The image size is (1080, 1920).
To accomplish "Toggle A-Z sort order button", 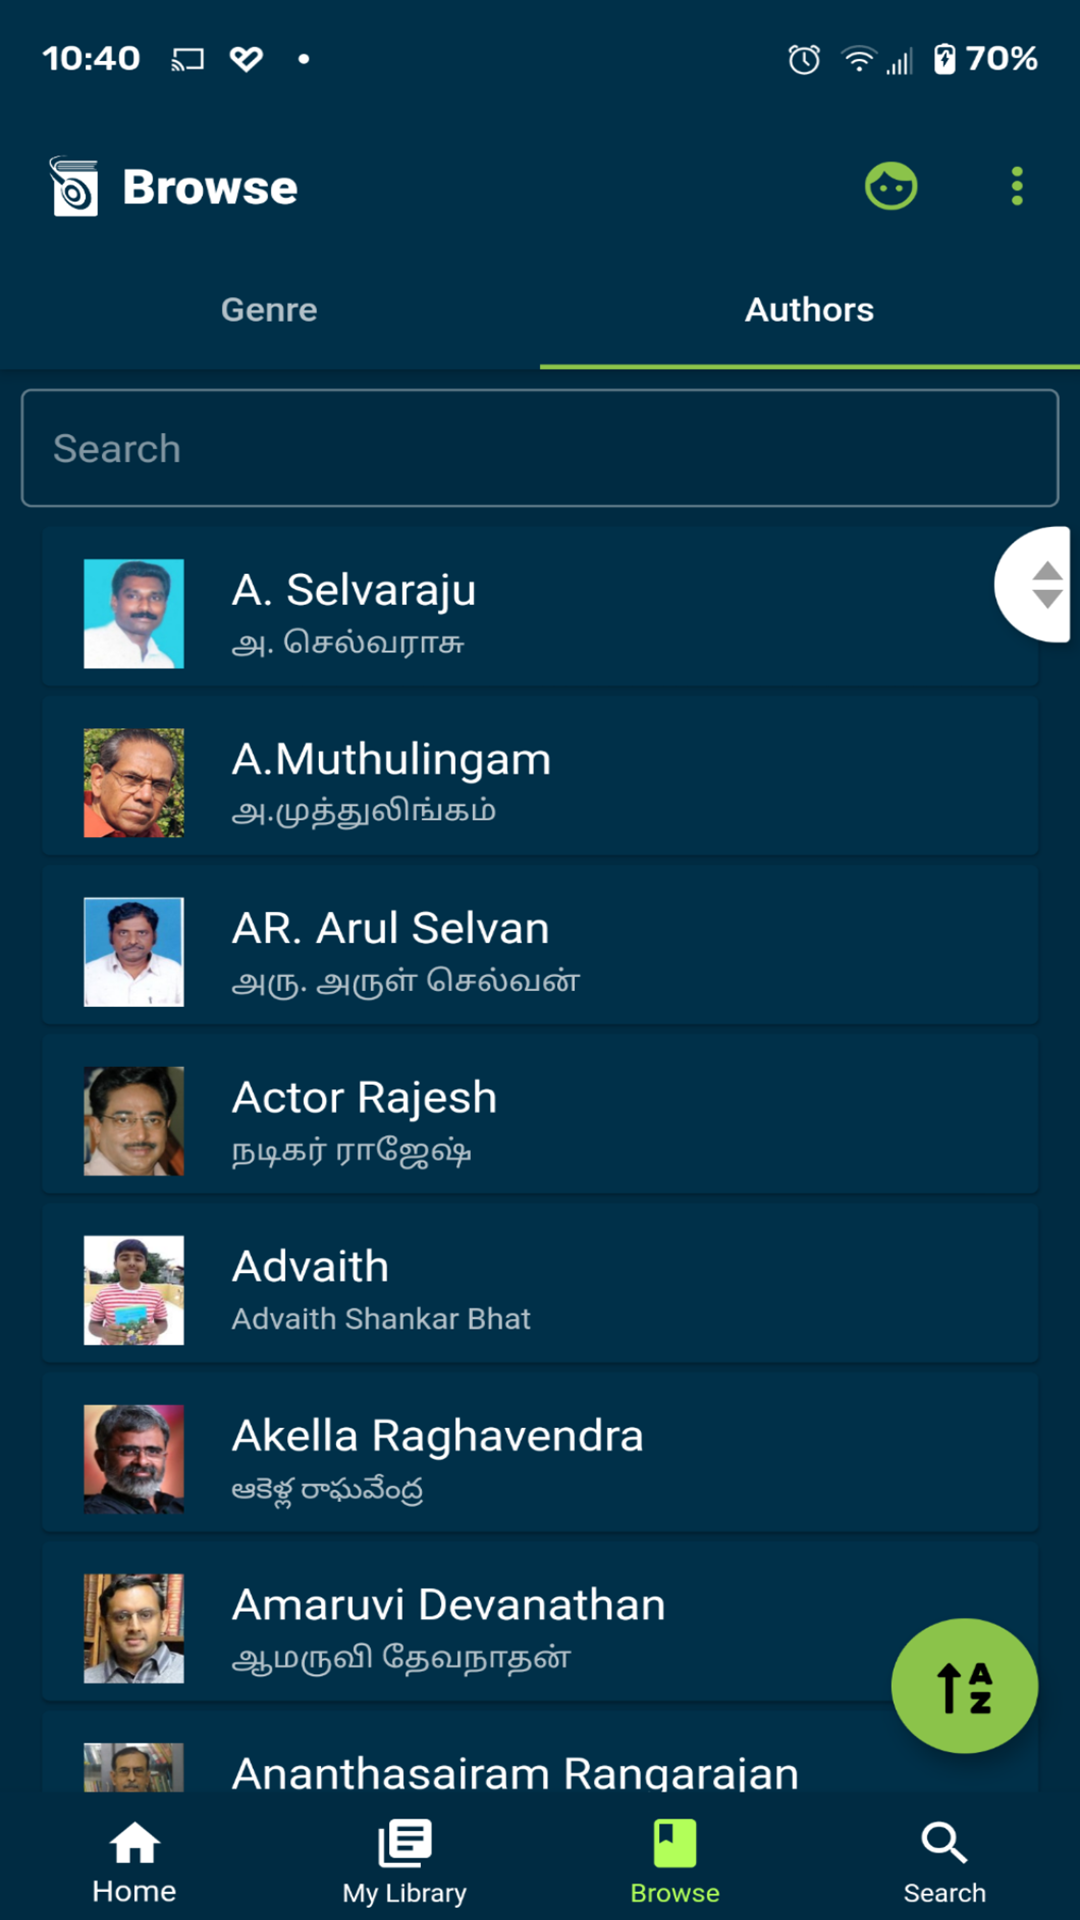I will pyautogui.click(x=964, y=1686).
